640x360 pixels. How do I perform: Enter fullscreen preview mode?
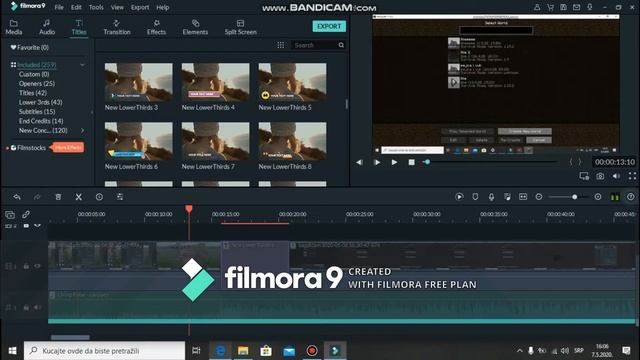(x=632, y=176)
